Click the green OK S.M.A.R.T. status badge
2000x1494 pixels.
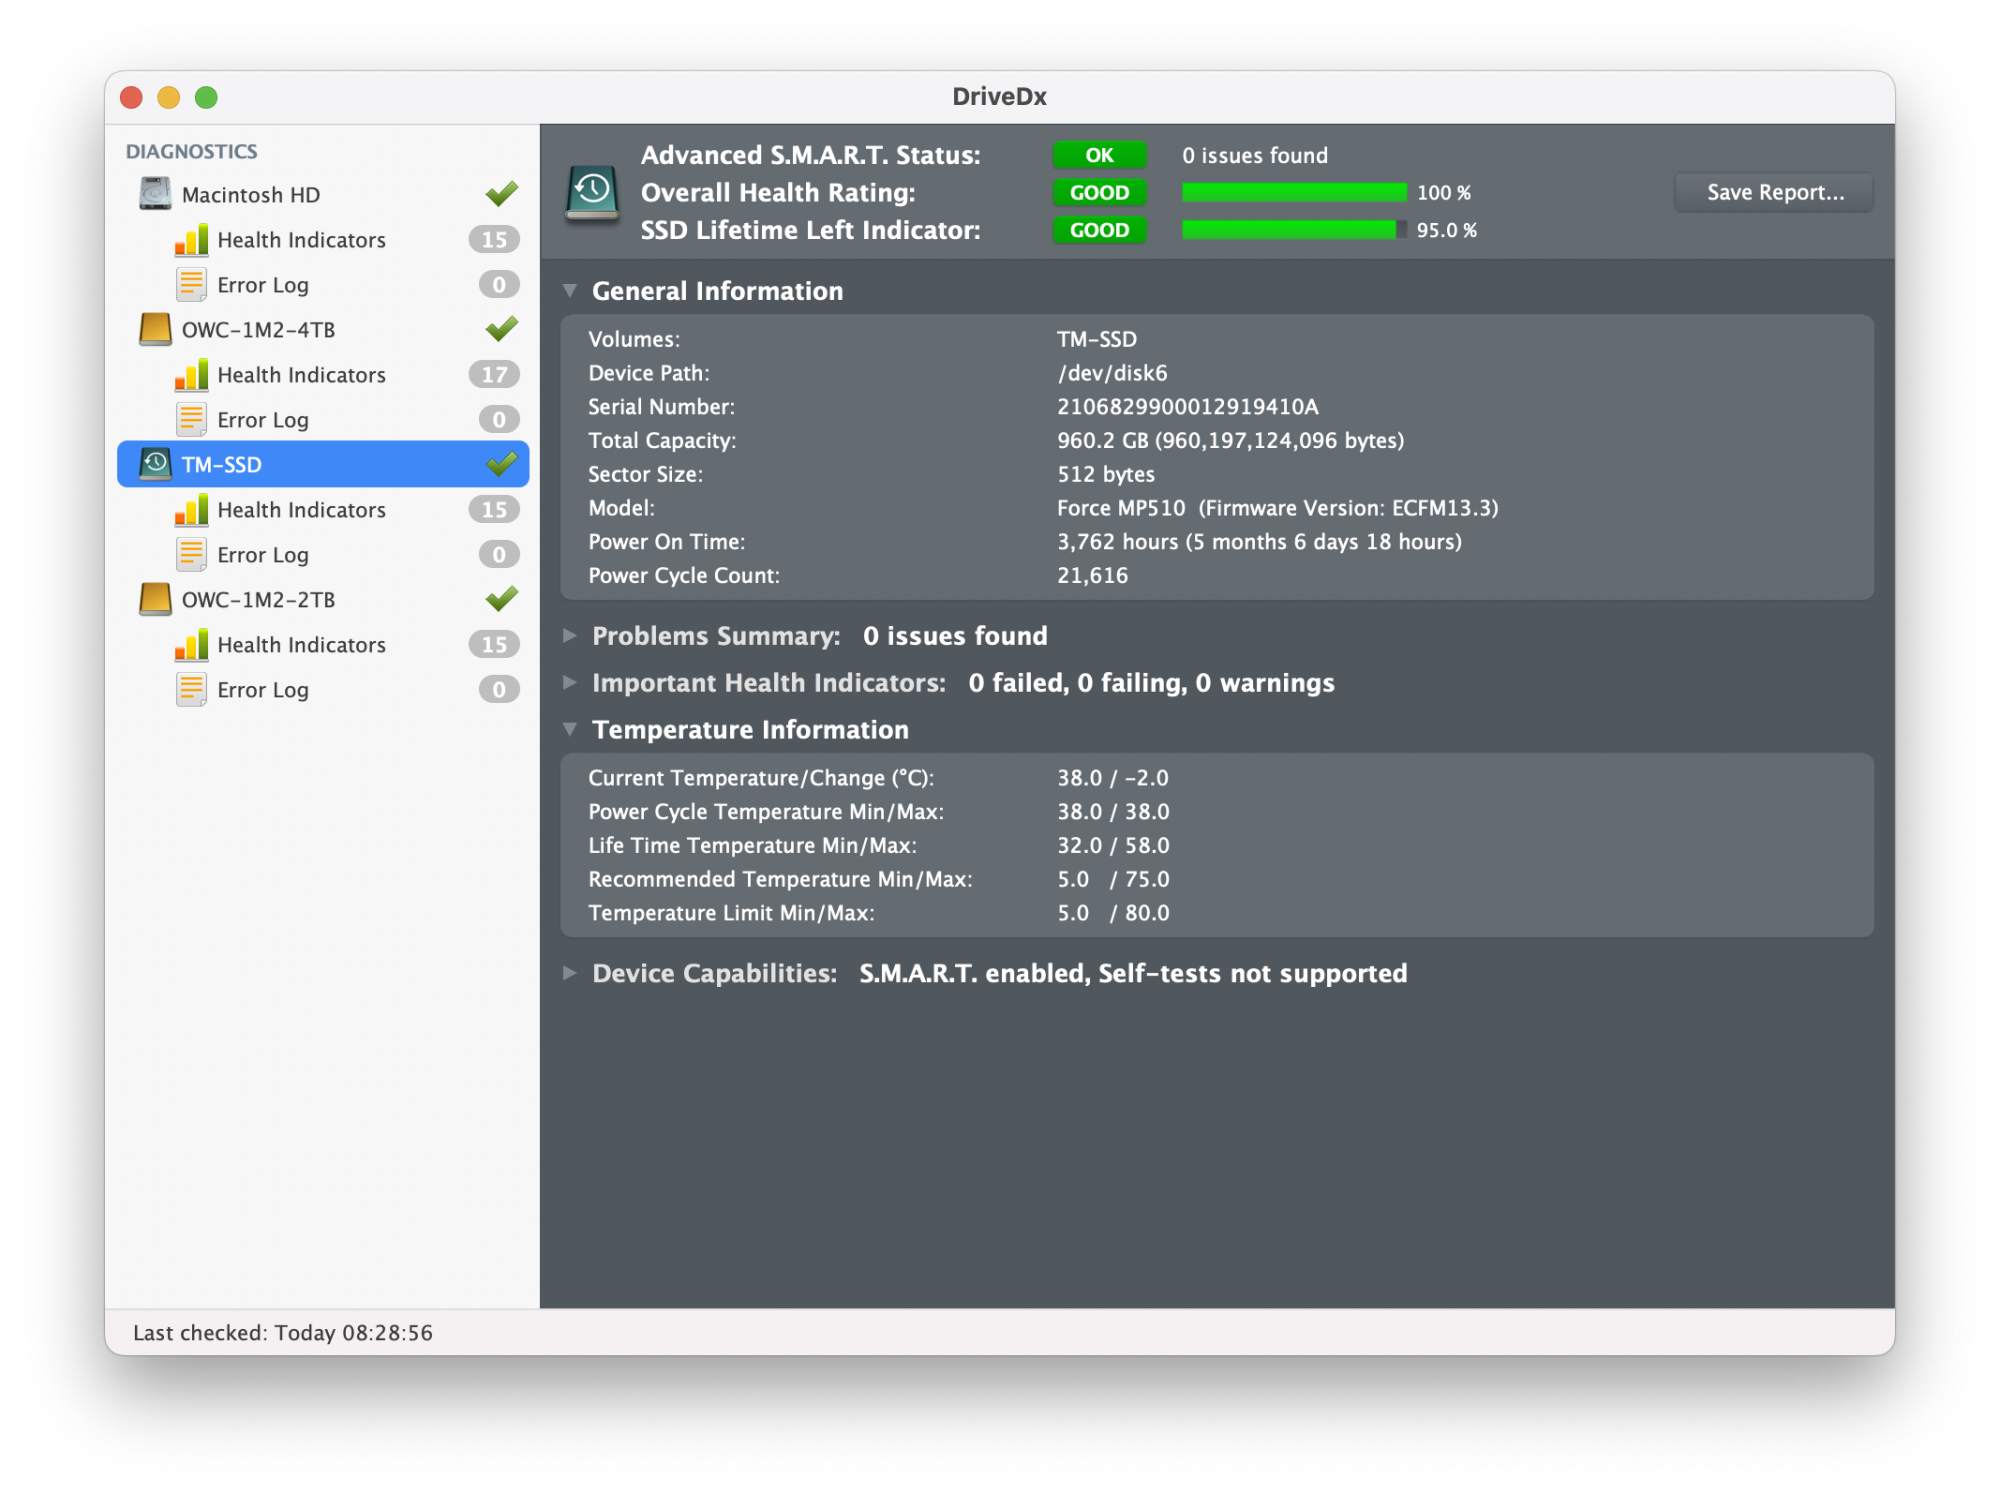tap(1099, 155)
